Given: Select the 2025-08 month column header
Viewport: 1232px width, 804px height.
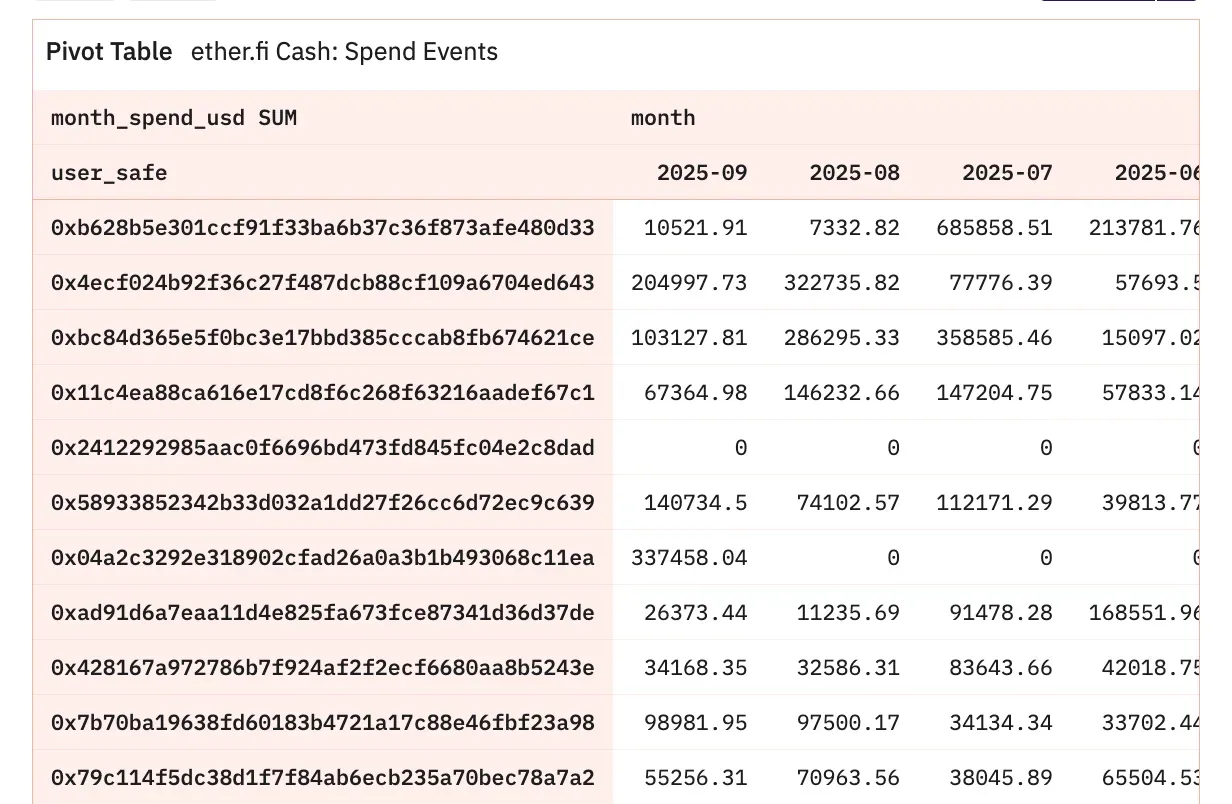Looking at the screenshot, I should 854,173.
